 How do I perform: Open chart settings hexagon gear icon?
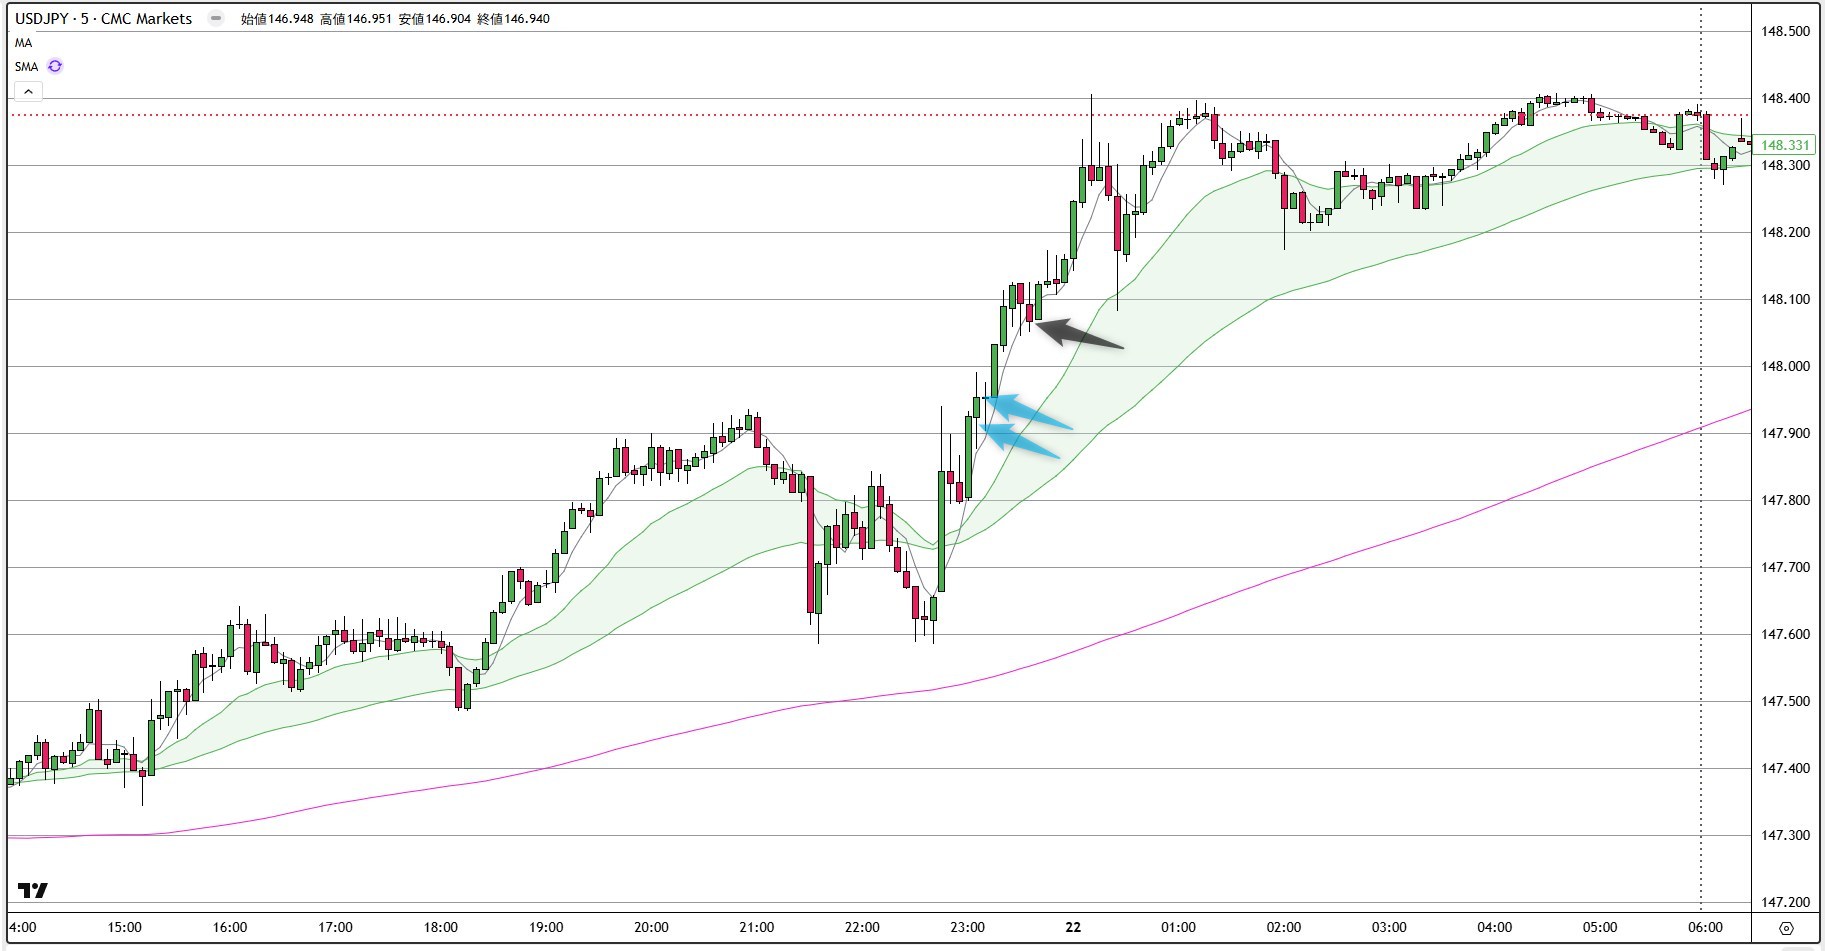[1786, 928]
